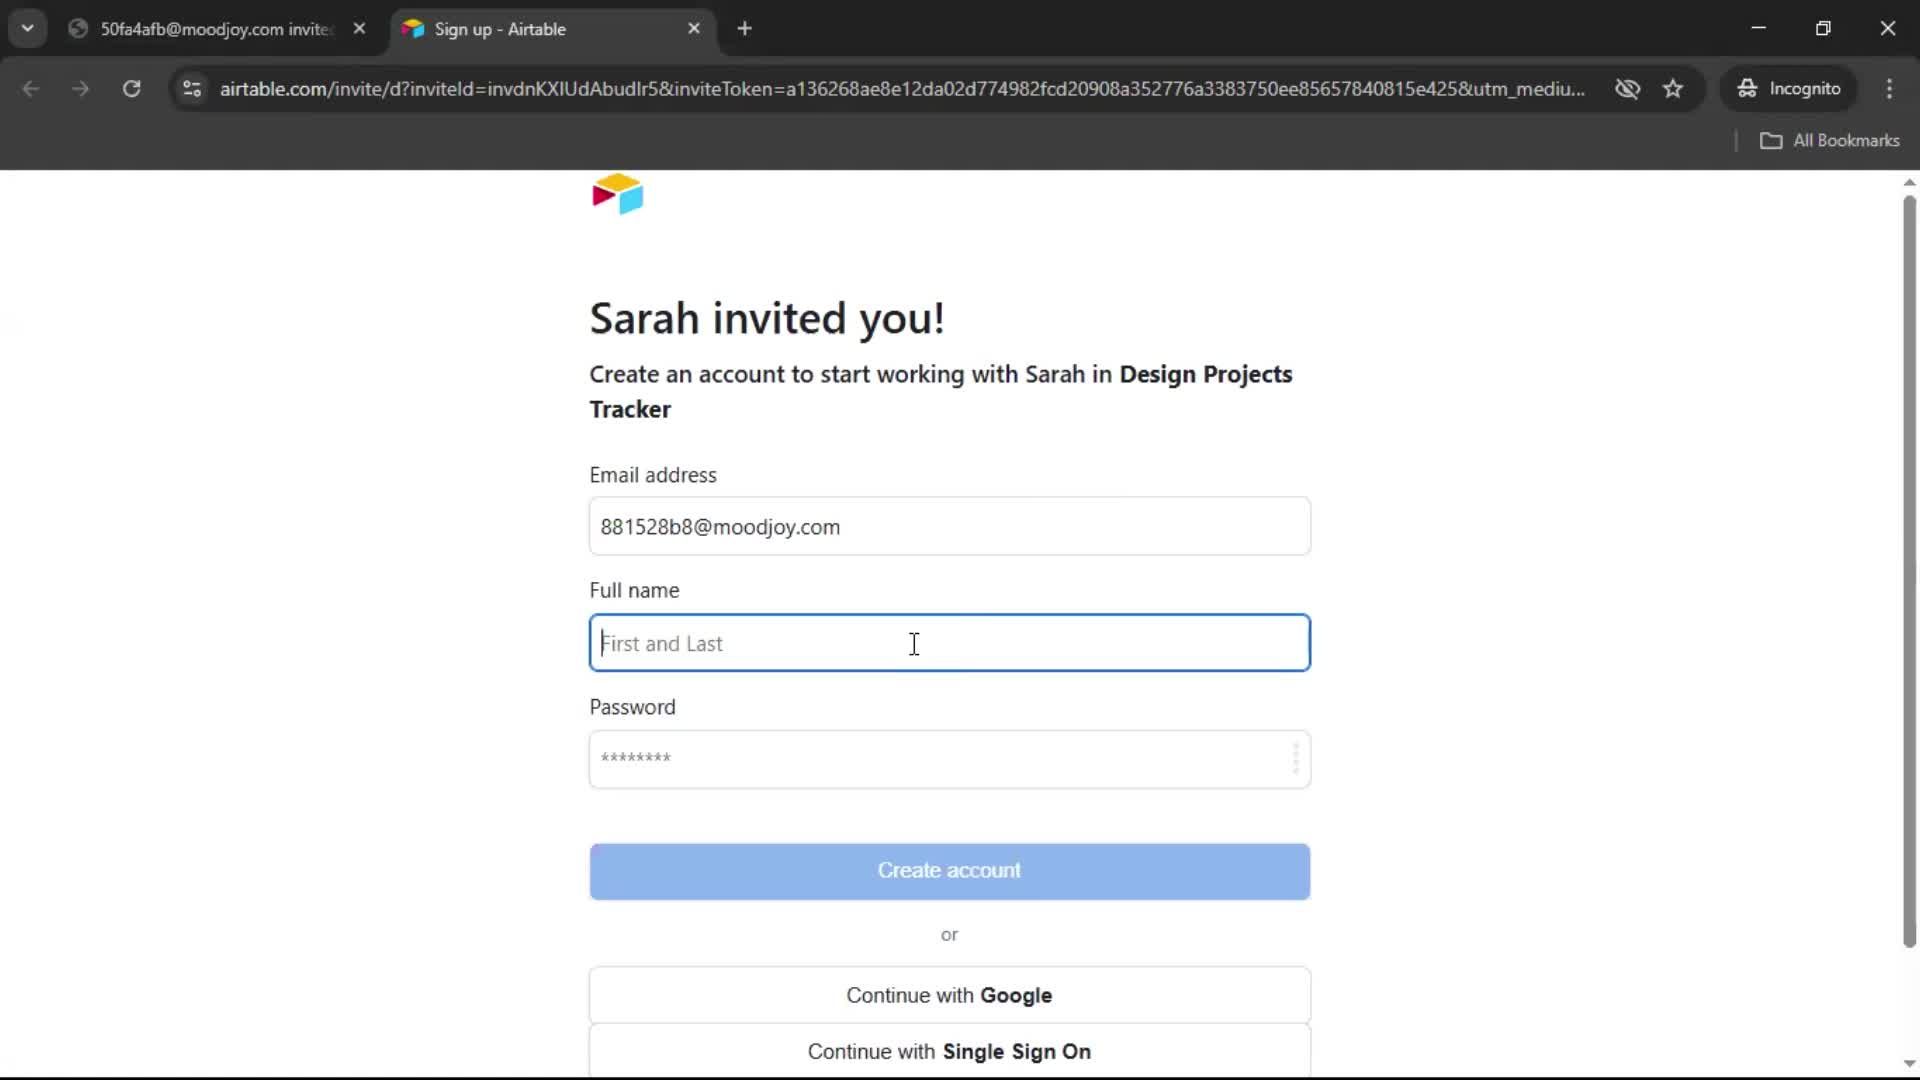
Task: Close the moodjoy.com invite tab
Action: [360, 29]
